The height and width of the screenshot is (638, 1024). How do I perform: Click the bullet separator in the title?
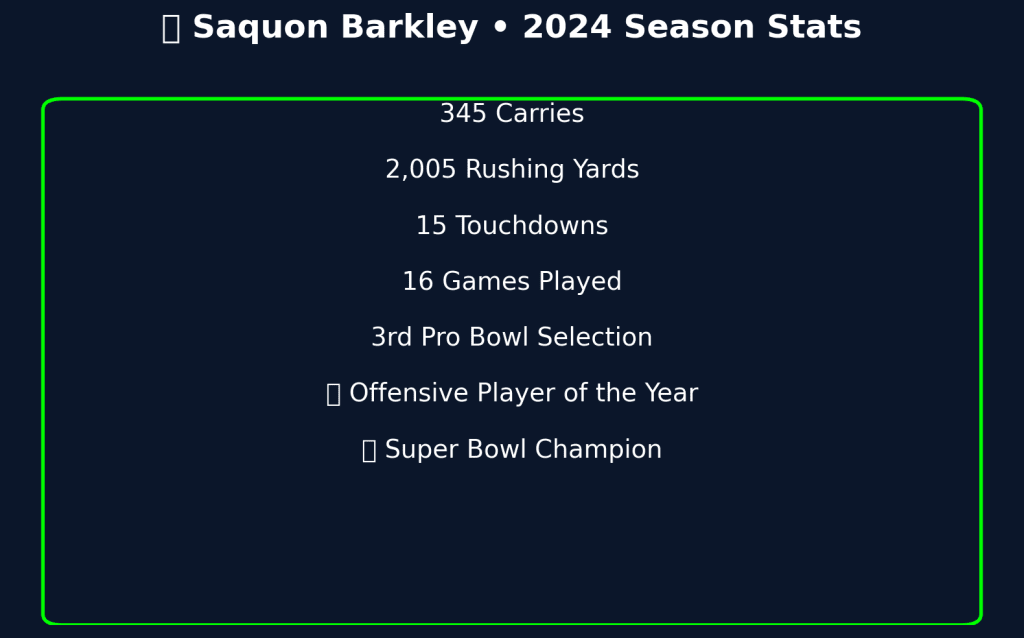[500, 29]
